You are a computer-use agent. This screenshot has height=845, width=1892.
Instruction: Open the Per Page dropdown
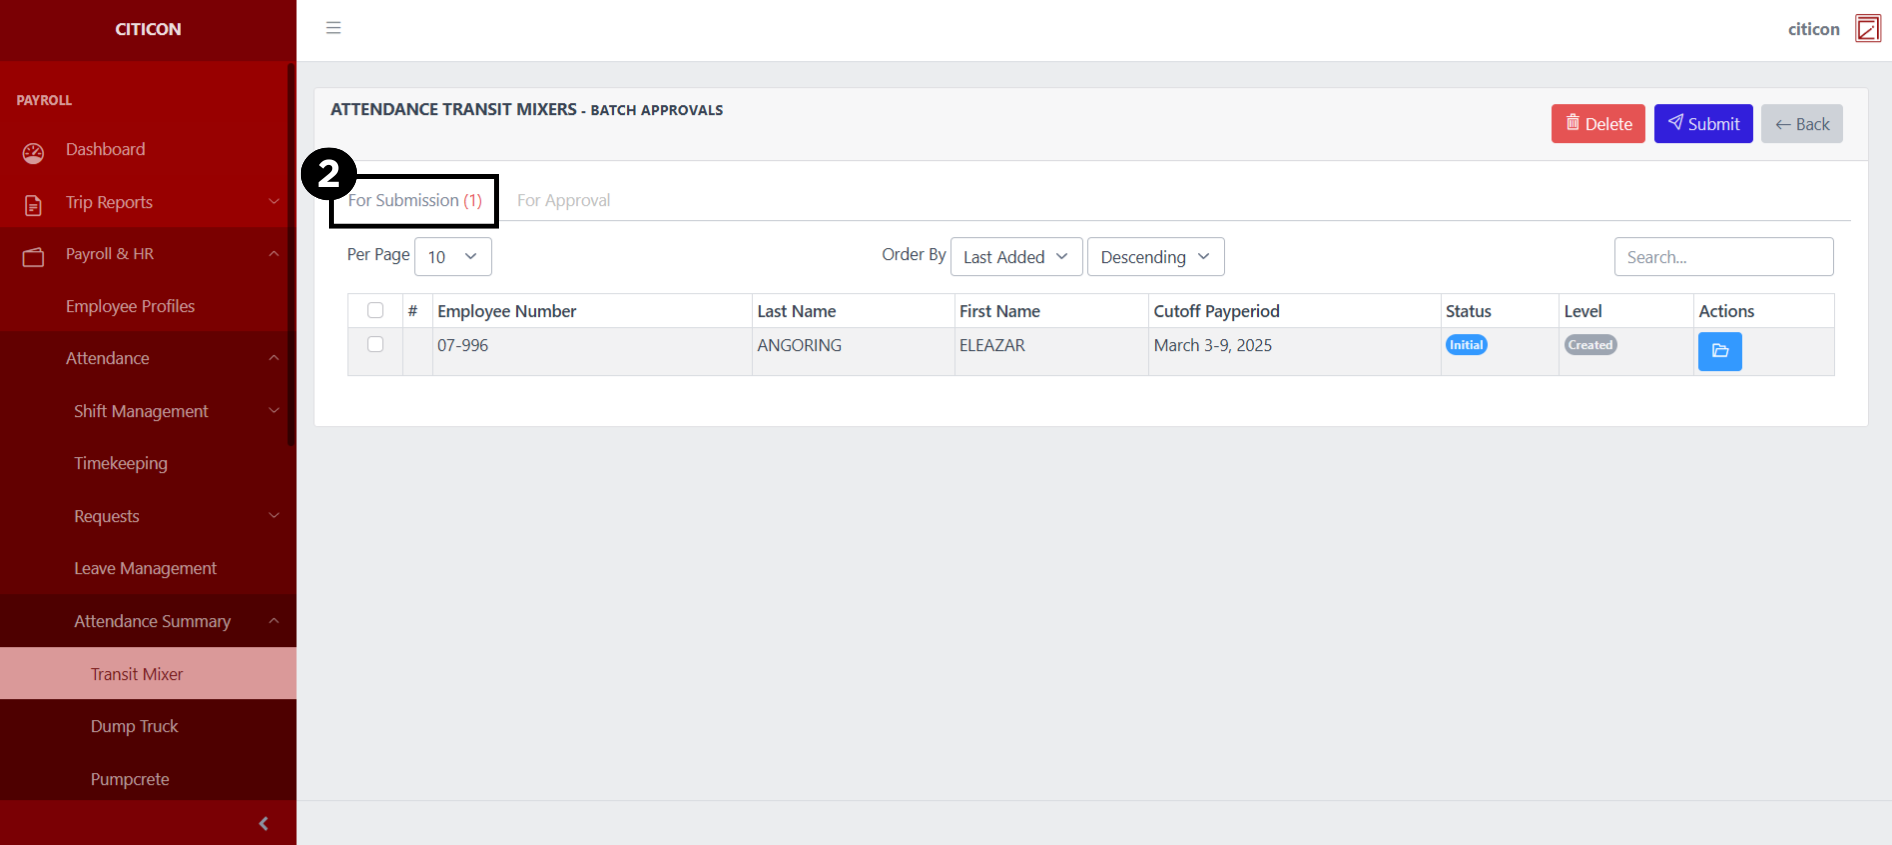coord(452,257)
